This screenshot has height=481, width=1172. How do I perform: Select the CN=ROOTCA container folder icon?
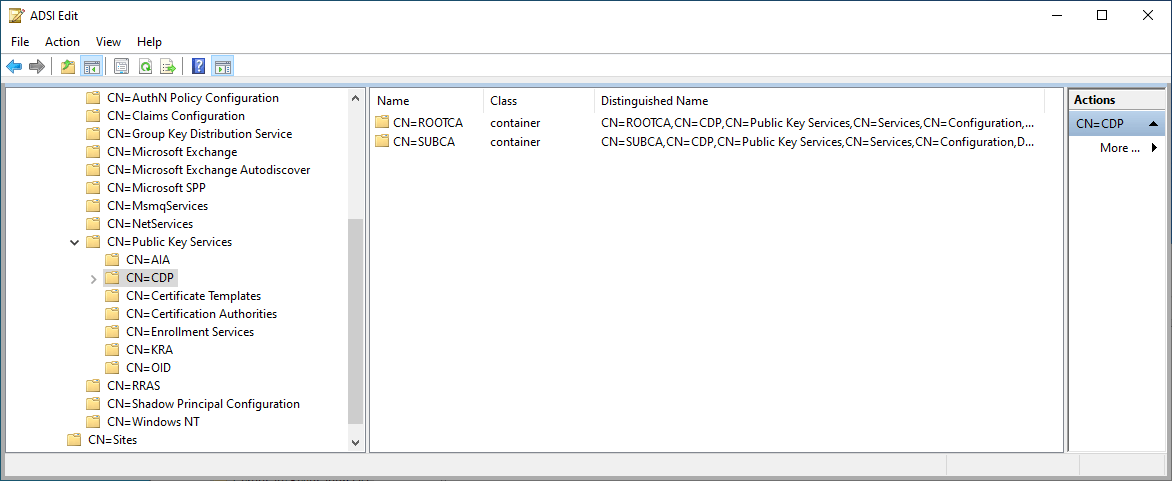pyautogui.click(x=381, y=123)
